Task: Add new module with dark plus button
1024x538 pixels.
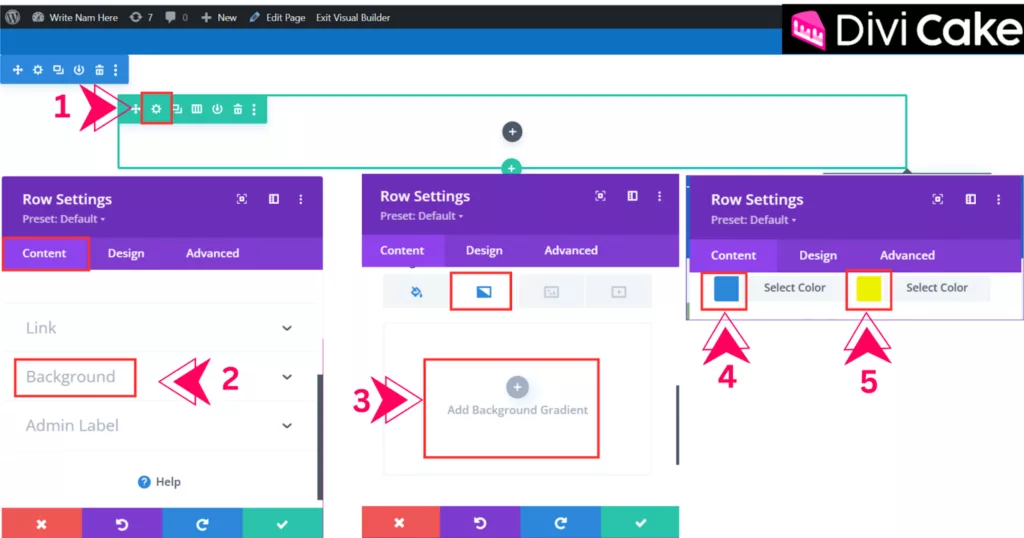Action: [512, 132]
